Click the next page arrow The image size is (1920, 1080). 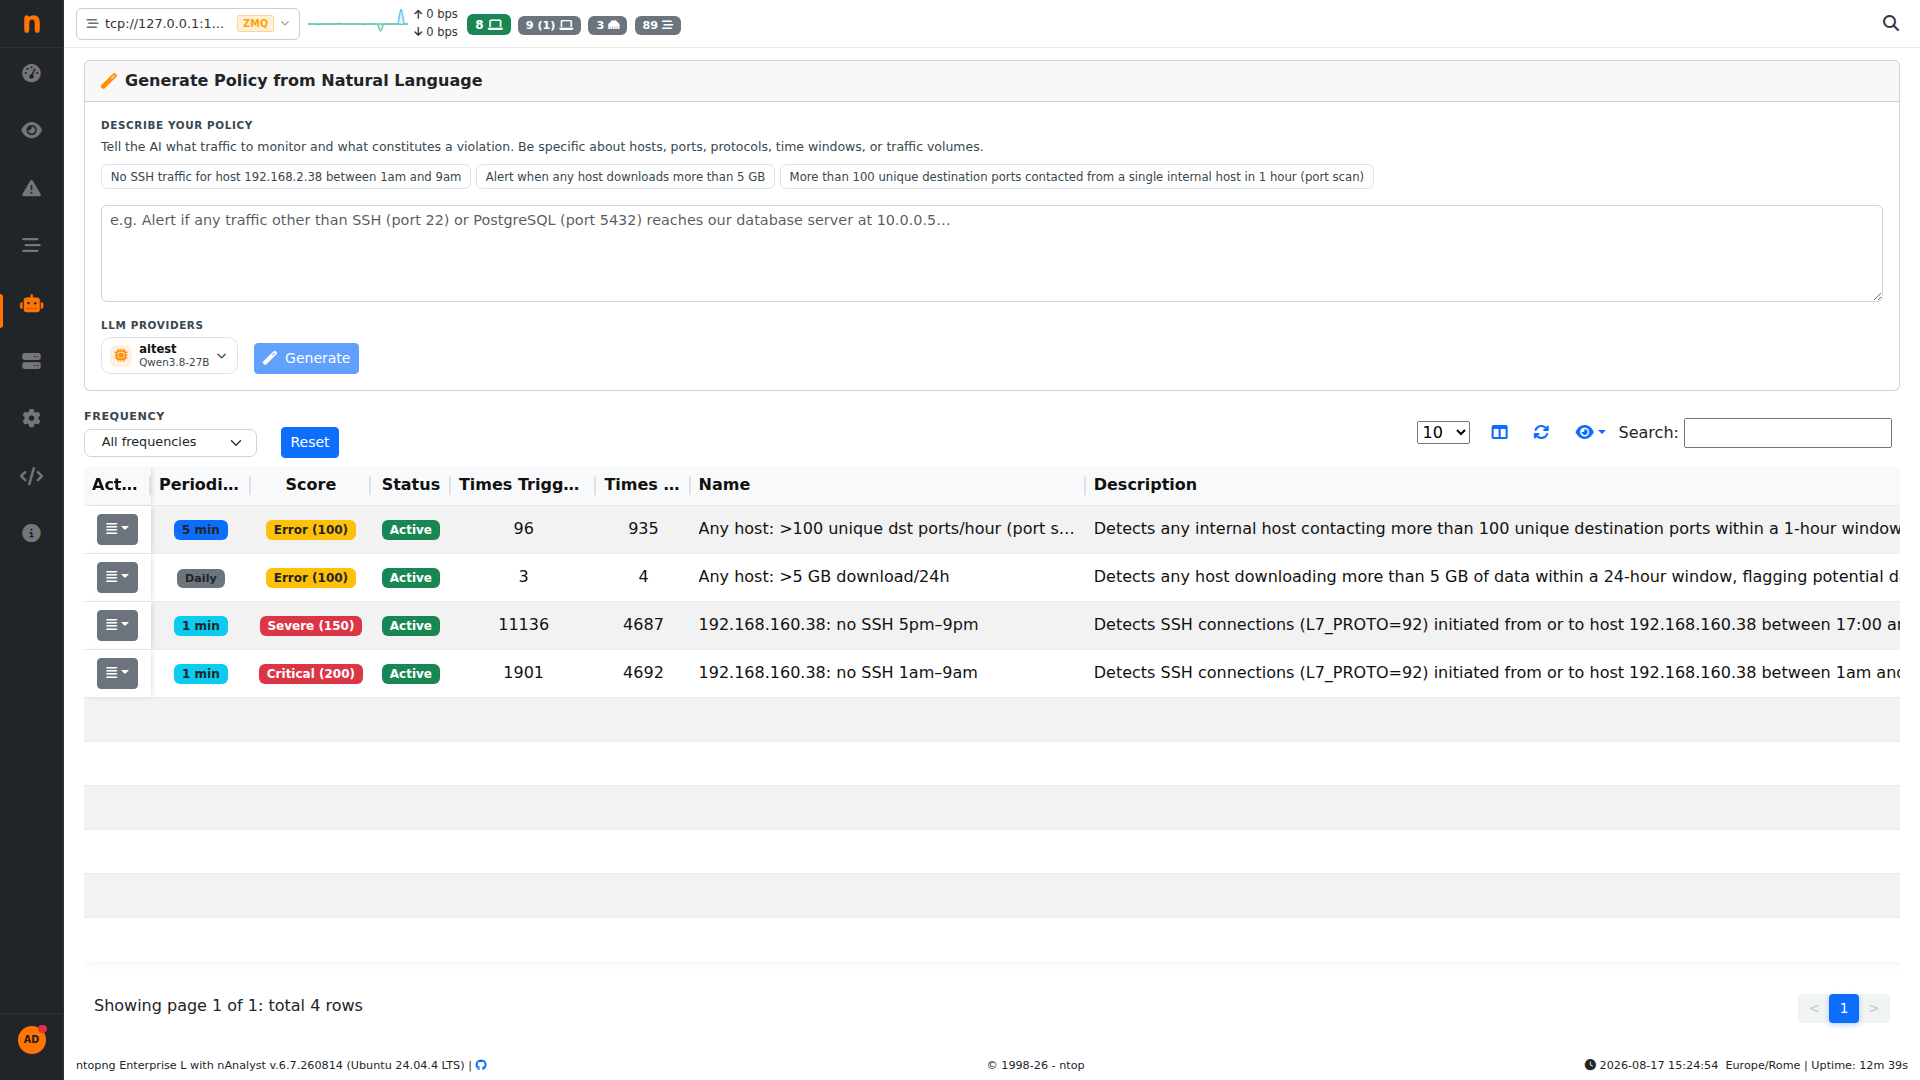coord(1874,1008)
